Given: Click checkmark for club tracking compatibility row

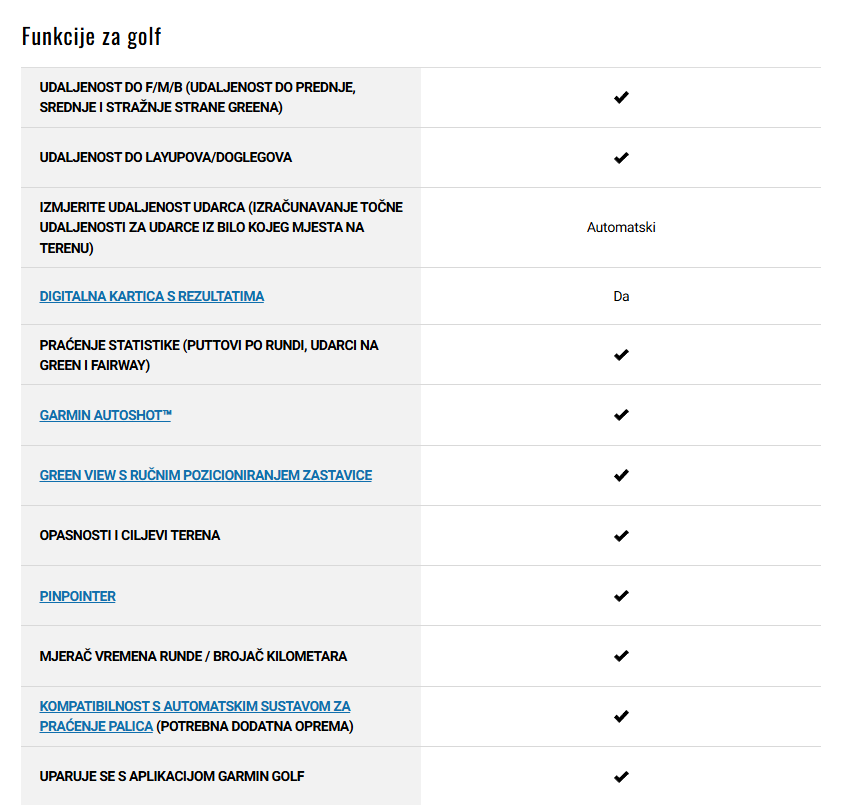Looking at the screenshot, I should tap(621, 716).
